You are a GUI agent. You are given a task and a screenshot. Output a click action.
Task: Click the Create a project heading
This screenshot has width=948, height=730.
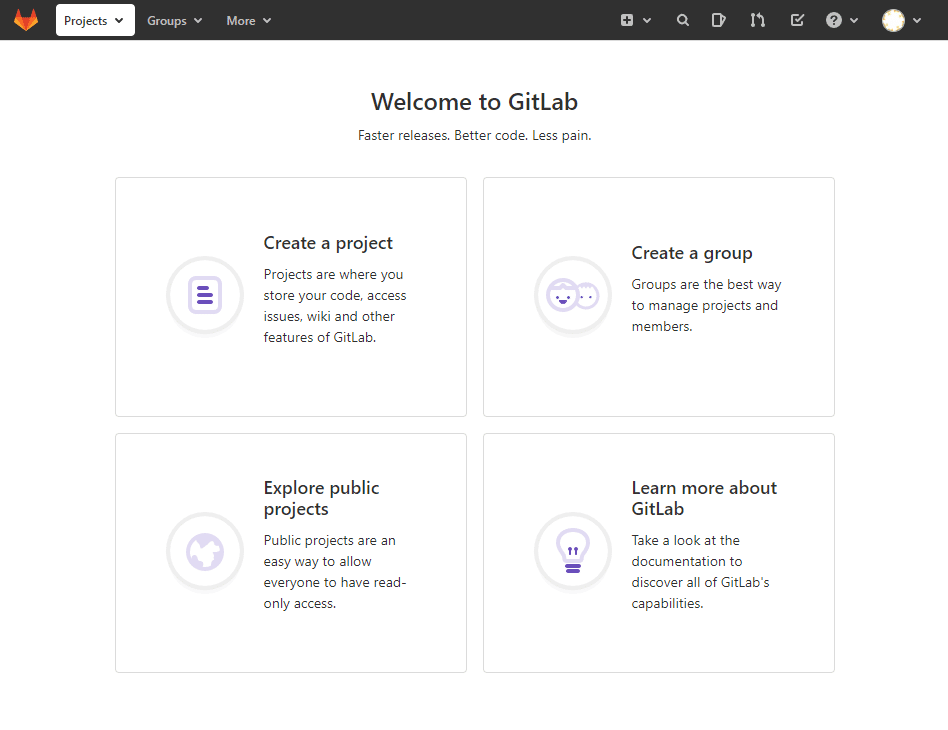[328, 243]
